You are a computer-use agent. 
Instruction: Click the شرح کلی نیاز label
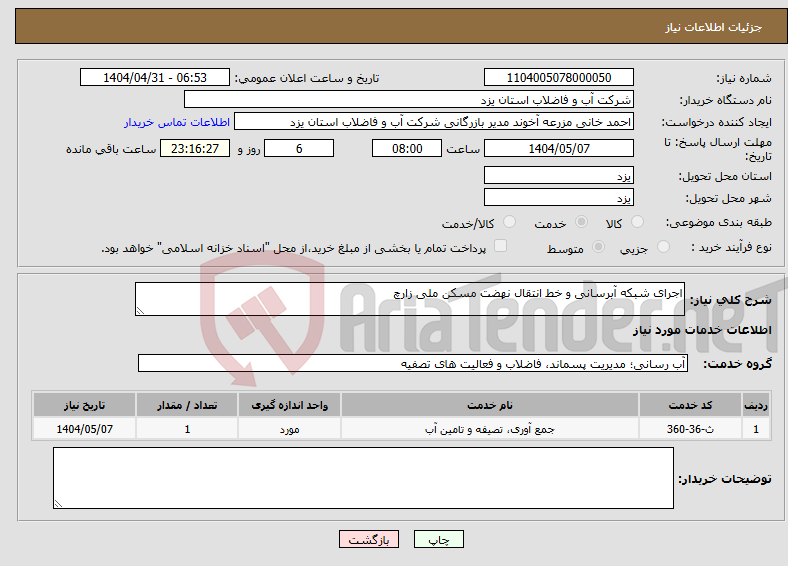point(731,300)
